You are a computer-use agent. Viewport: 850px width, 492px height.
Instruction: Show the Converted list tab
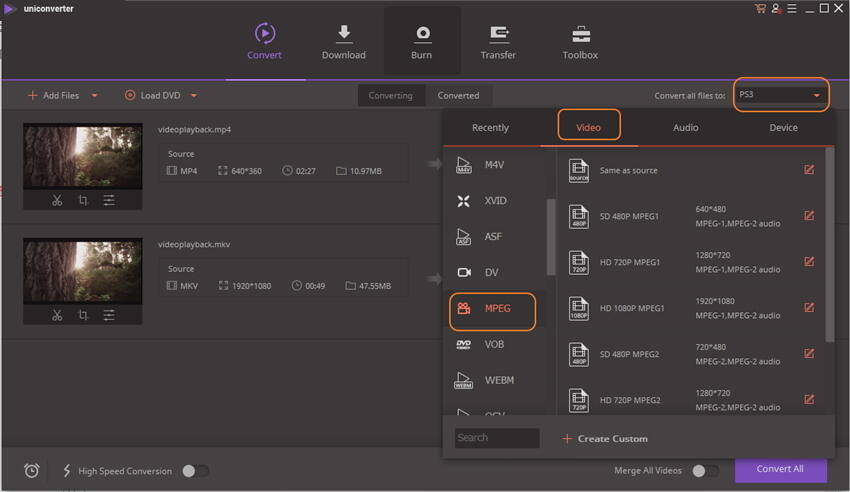point(459,95)
